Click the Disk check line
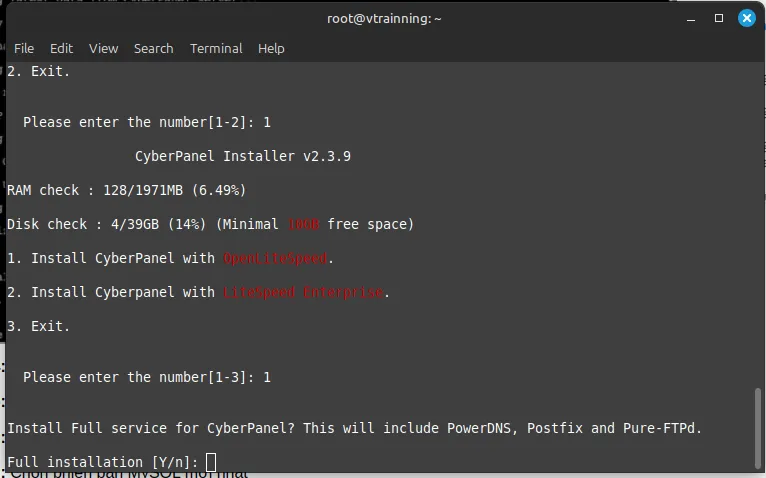This screenshot has width=766, height=478. point(210,224)
